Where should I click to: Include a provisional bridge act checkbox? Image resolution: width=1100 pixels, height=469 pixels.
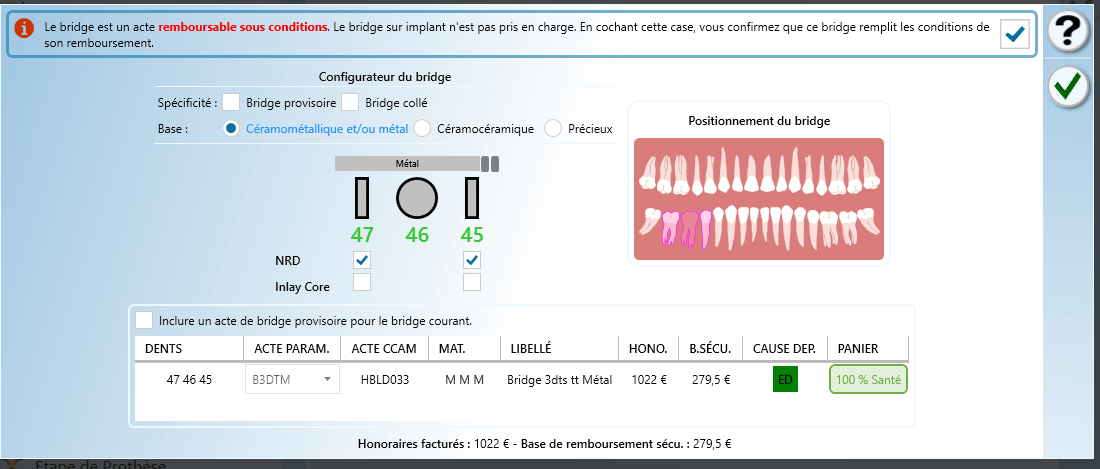pos(145,320)
